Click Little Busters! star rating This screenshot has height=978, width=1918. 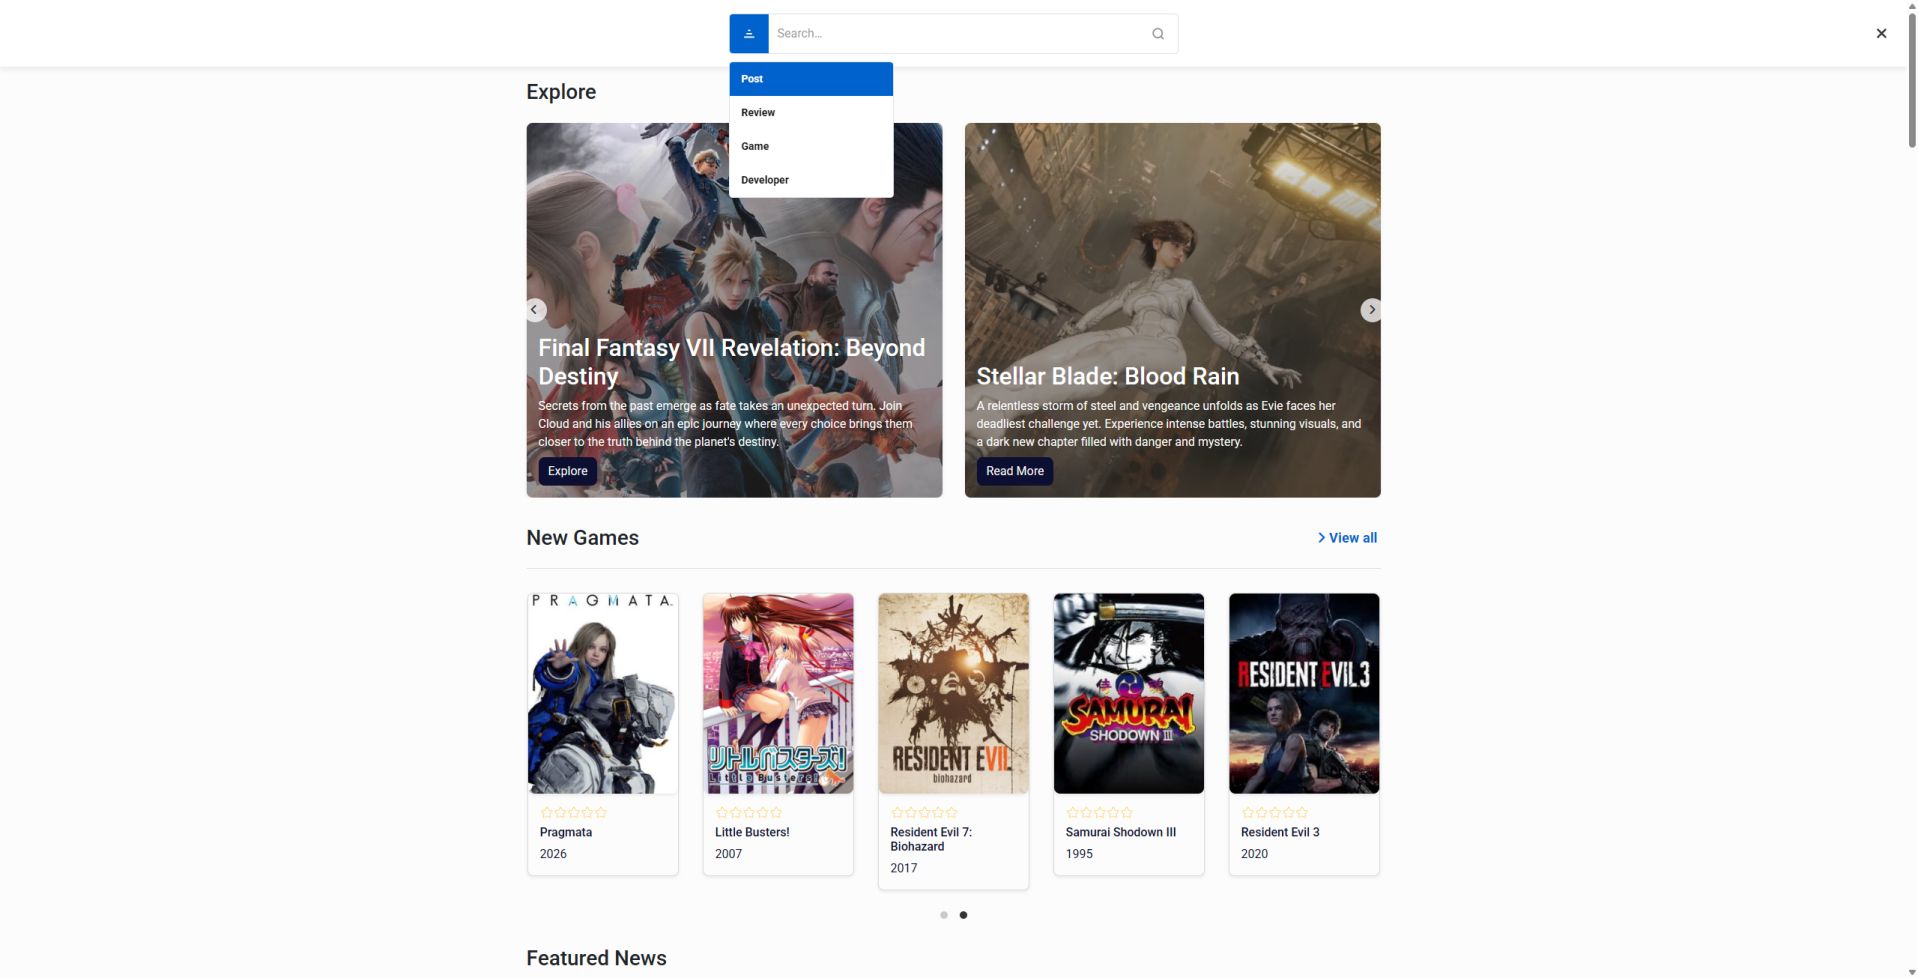pos(748,813)
